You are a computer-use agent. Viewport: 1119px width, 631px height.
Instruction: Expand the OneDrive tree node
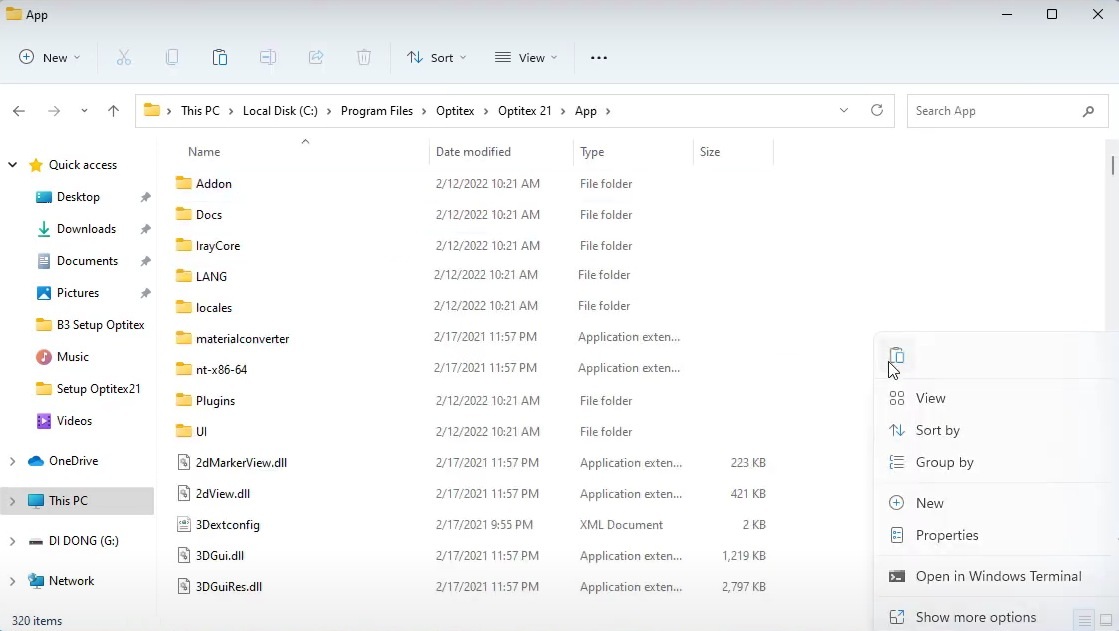click(x=12, y=461)
